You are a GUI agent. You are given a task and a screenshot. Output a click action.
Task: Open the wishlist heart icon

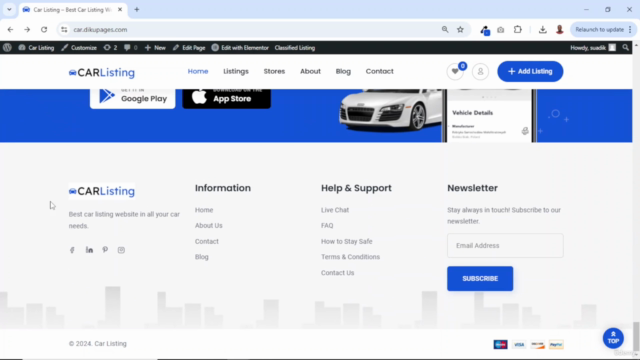click(x=455, y=71)
